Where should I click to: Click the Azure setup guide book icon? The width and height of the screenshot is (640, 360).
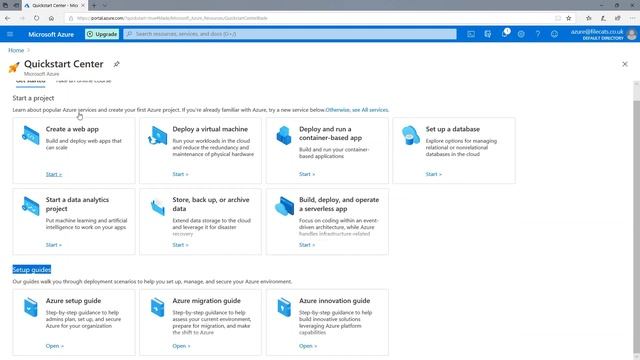click(x=31, y=307)
